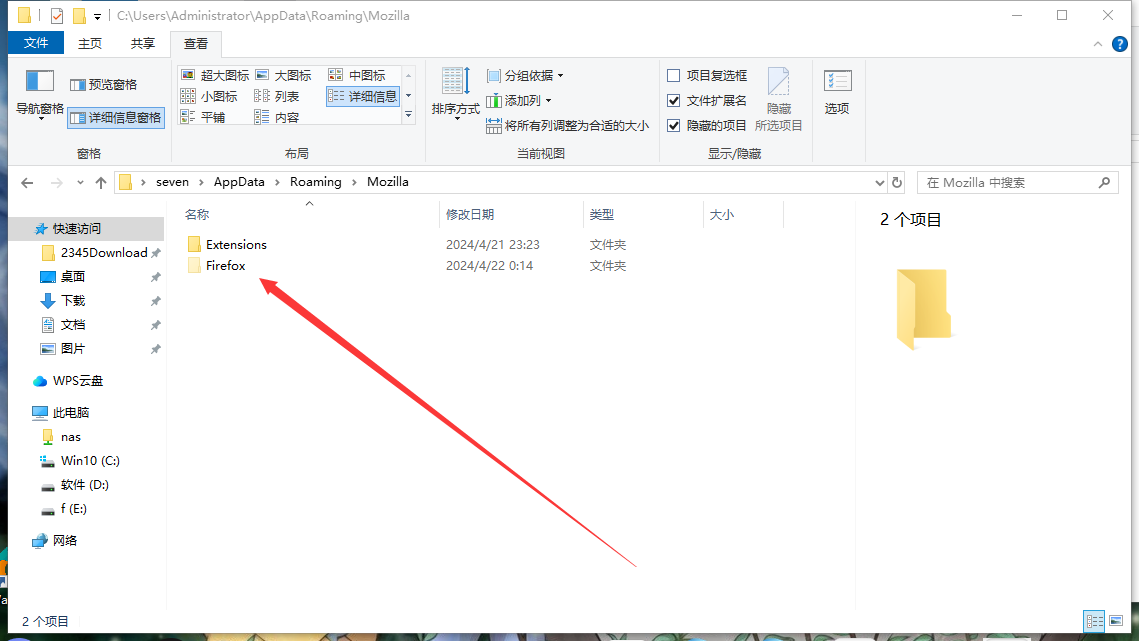Open WPS云盘 in the navigation pane
1139x641 pixels.
[x=78, y=381]
